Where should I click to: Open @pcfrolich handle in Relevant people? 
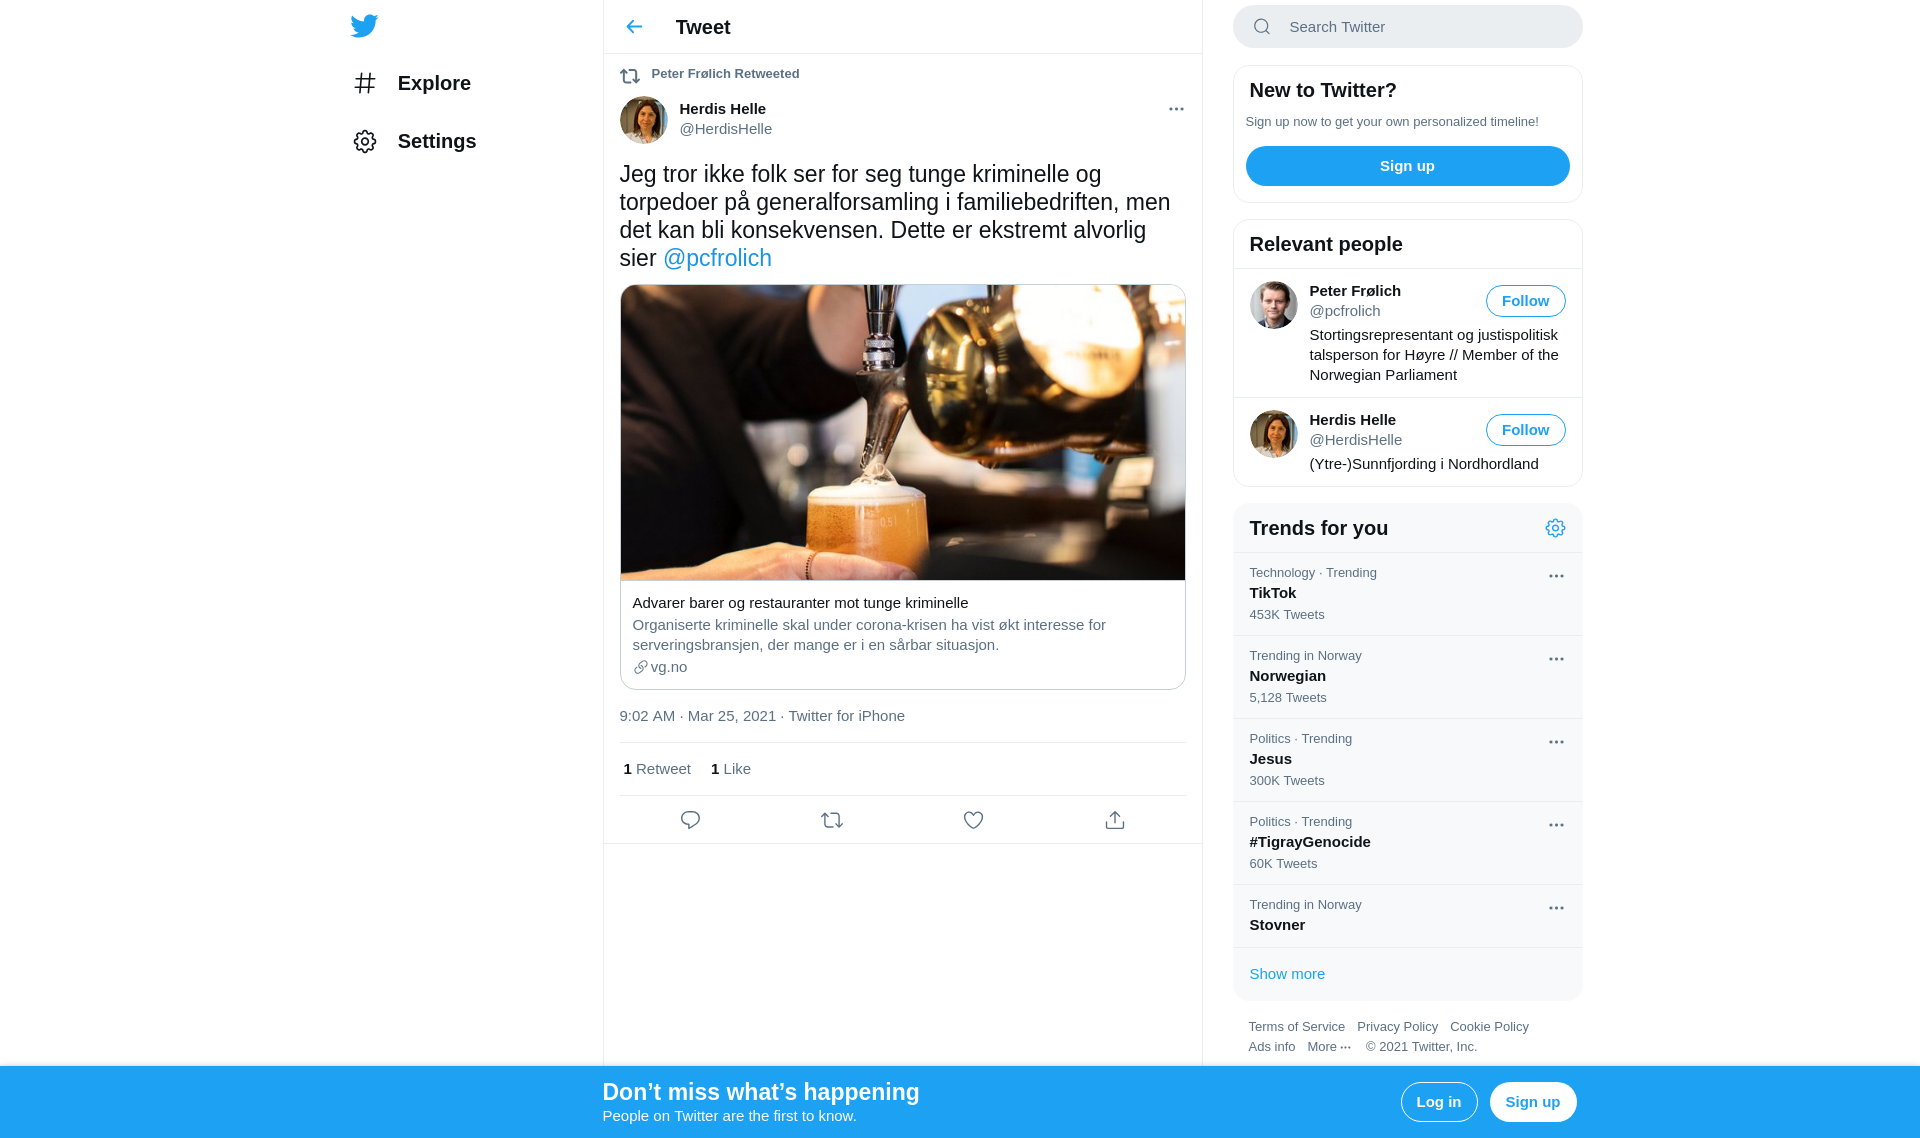(x=1344, y=311)
